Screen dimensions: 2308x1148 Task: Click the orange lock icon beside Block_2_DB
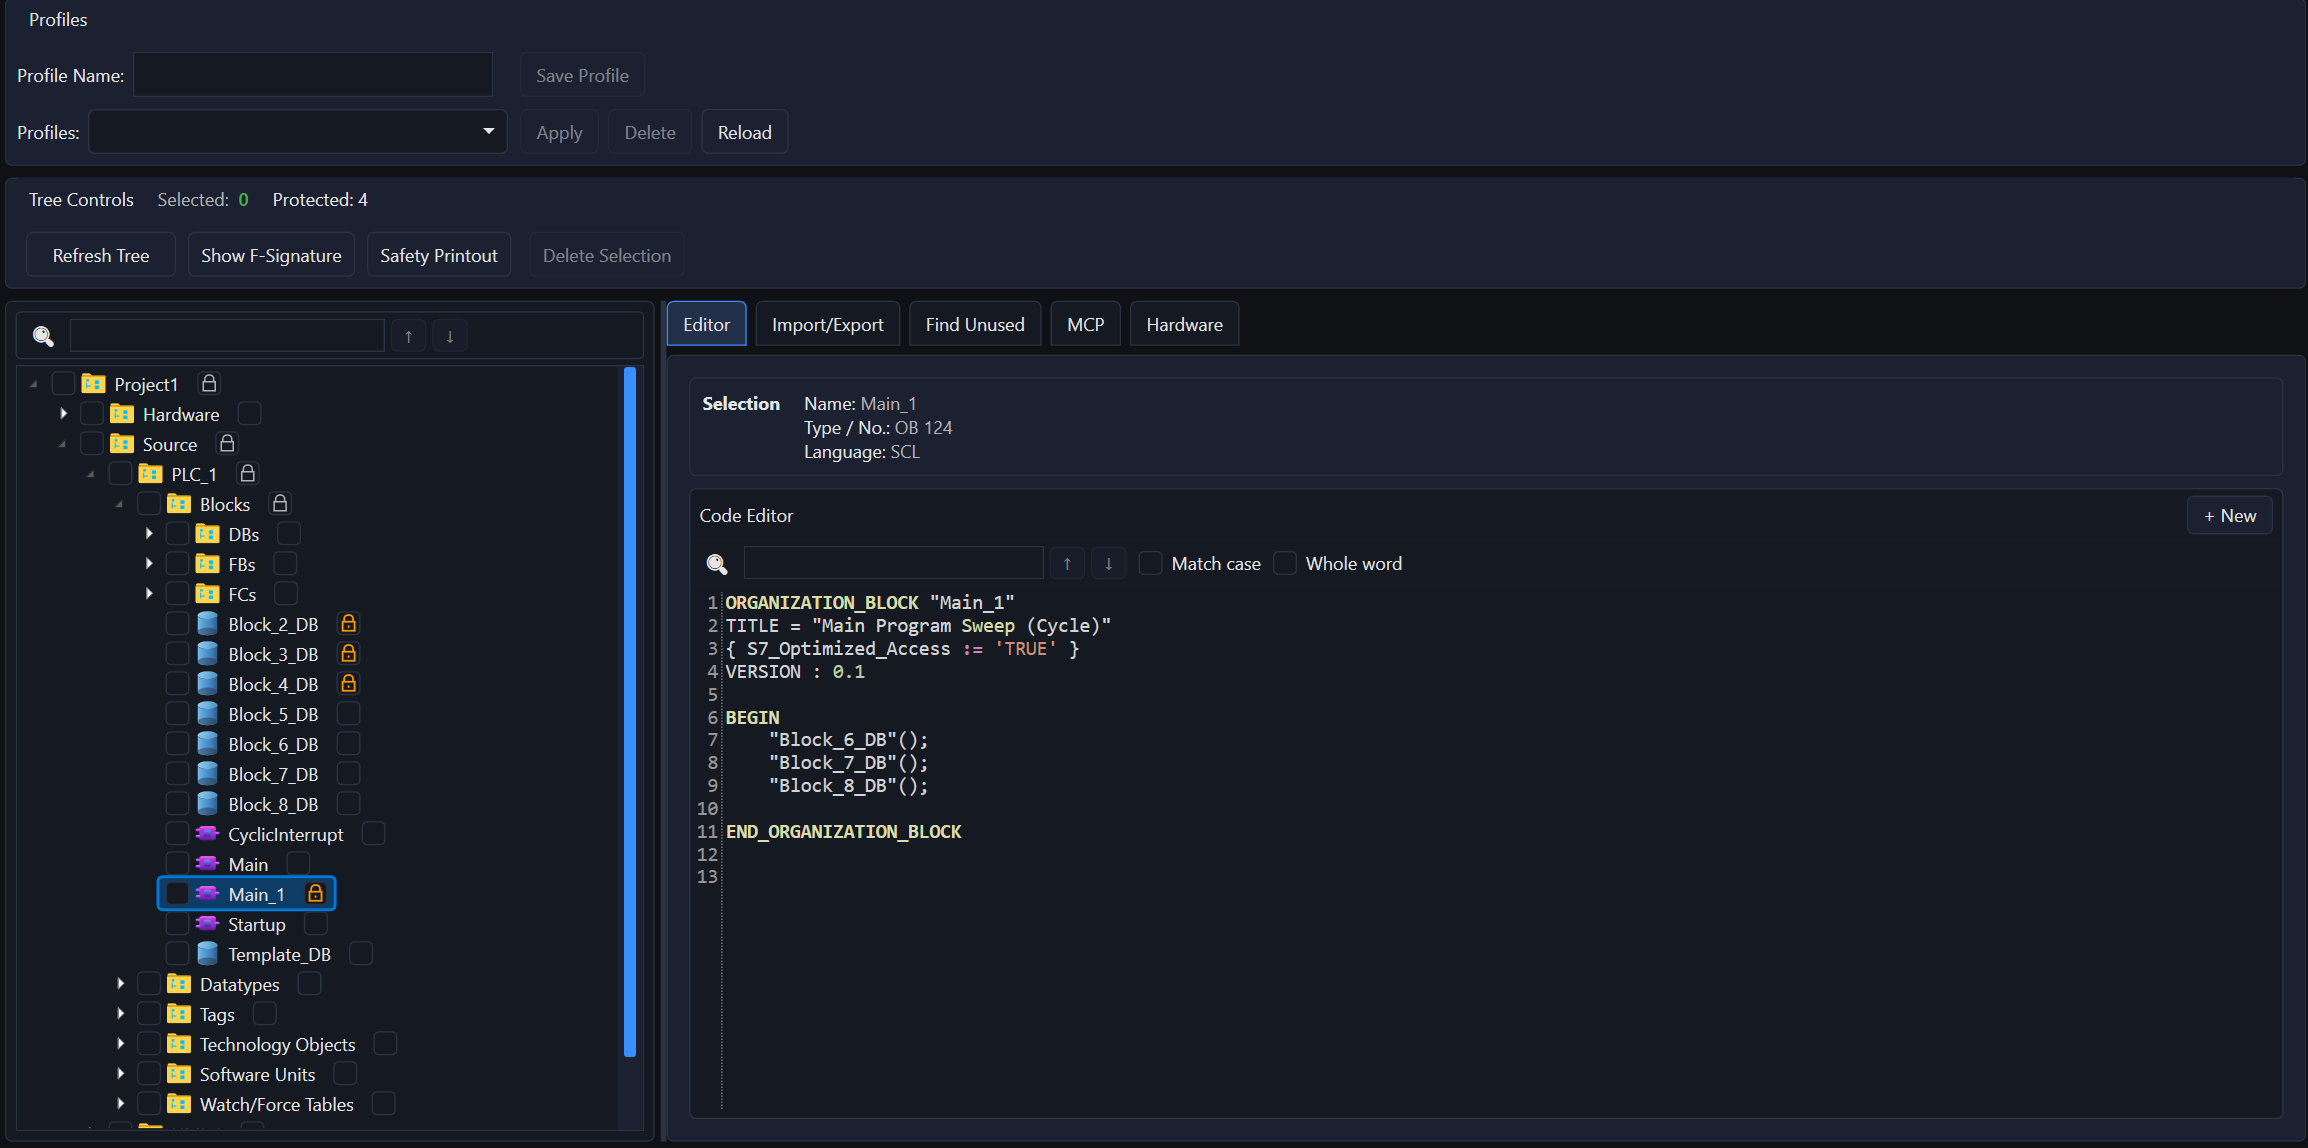pos(348,624)
